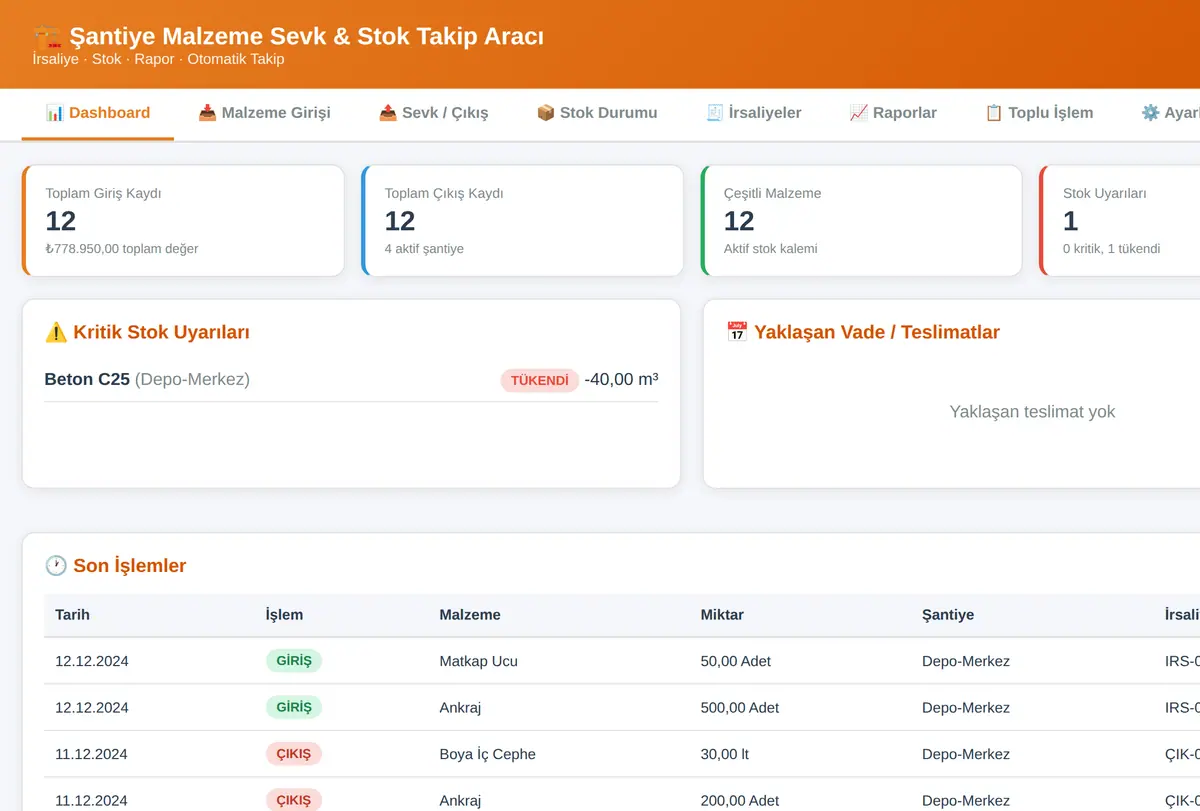Select the Malzeme column header

tap(470, 615)
